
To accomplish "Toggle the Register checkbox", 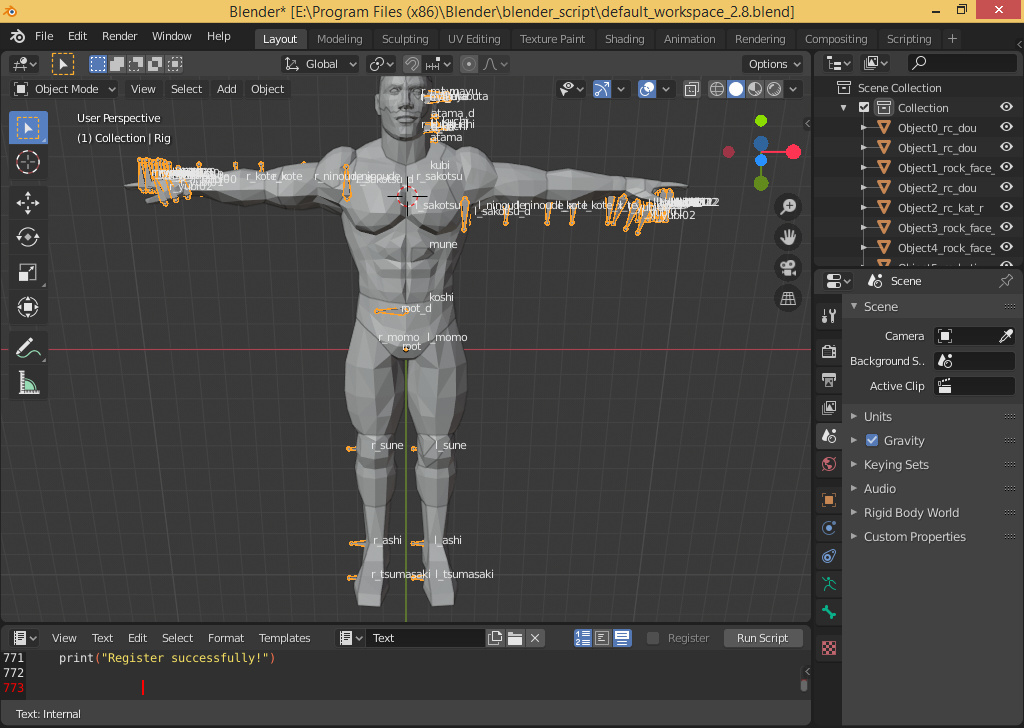I will (652, 638).
